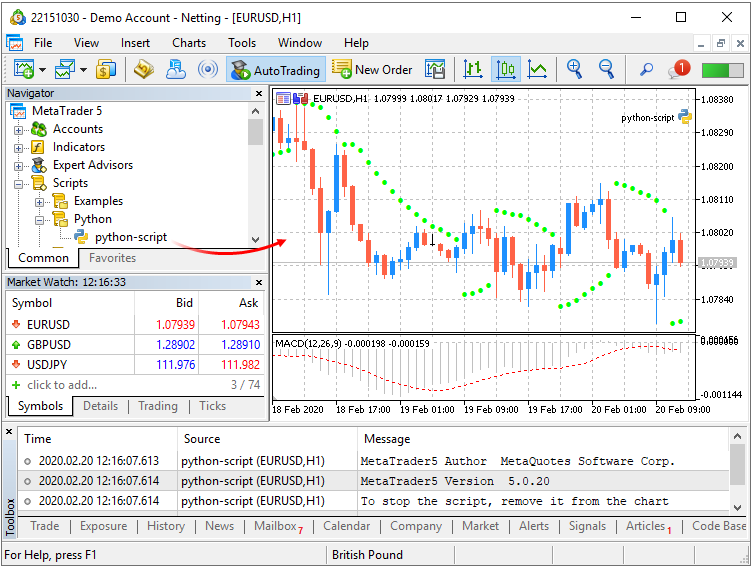Click python-script icon on chart

(684, 117)
